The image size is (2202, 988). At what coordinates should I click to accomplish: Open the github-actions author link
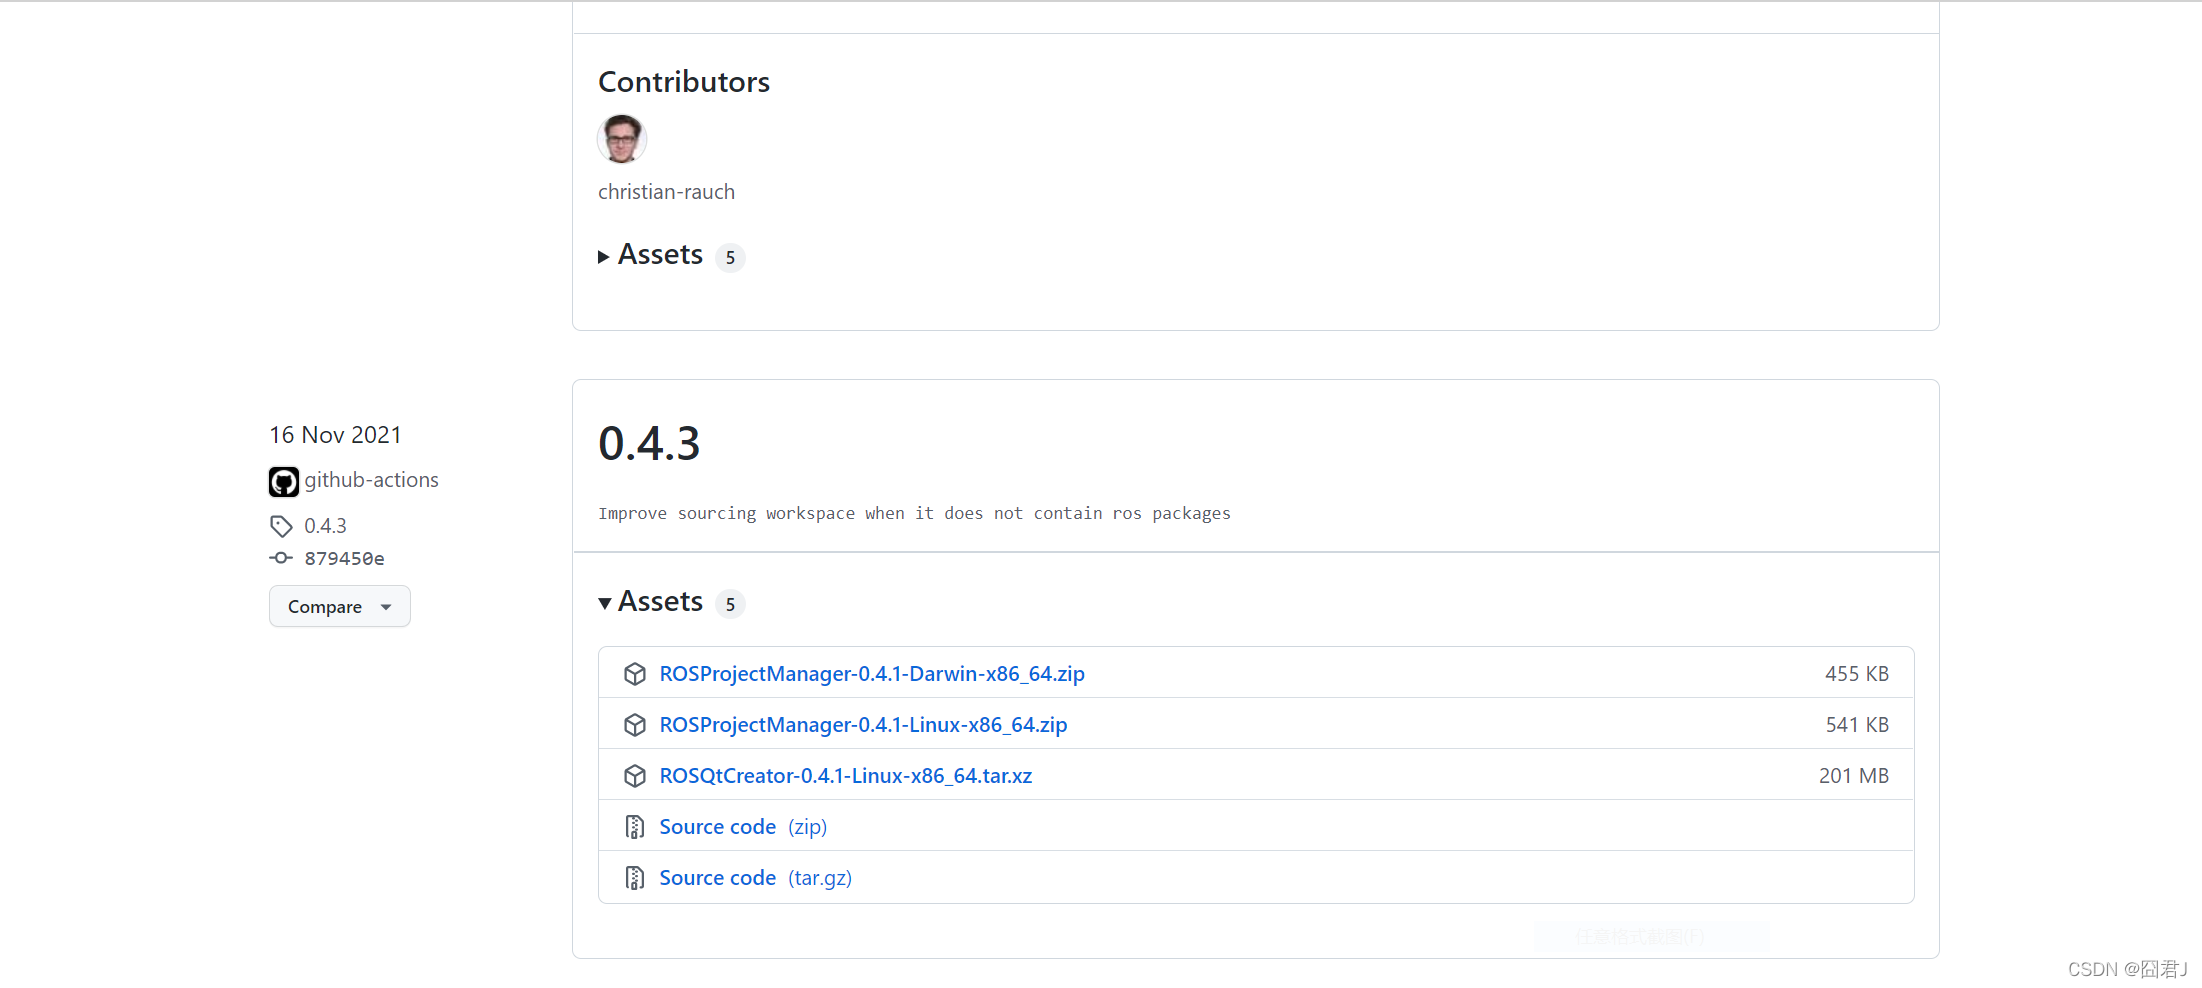pos(371,480)
